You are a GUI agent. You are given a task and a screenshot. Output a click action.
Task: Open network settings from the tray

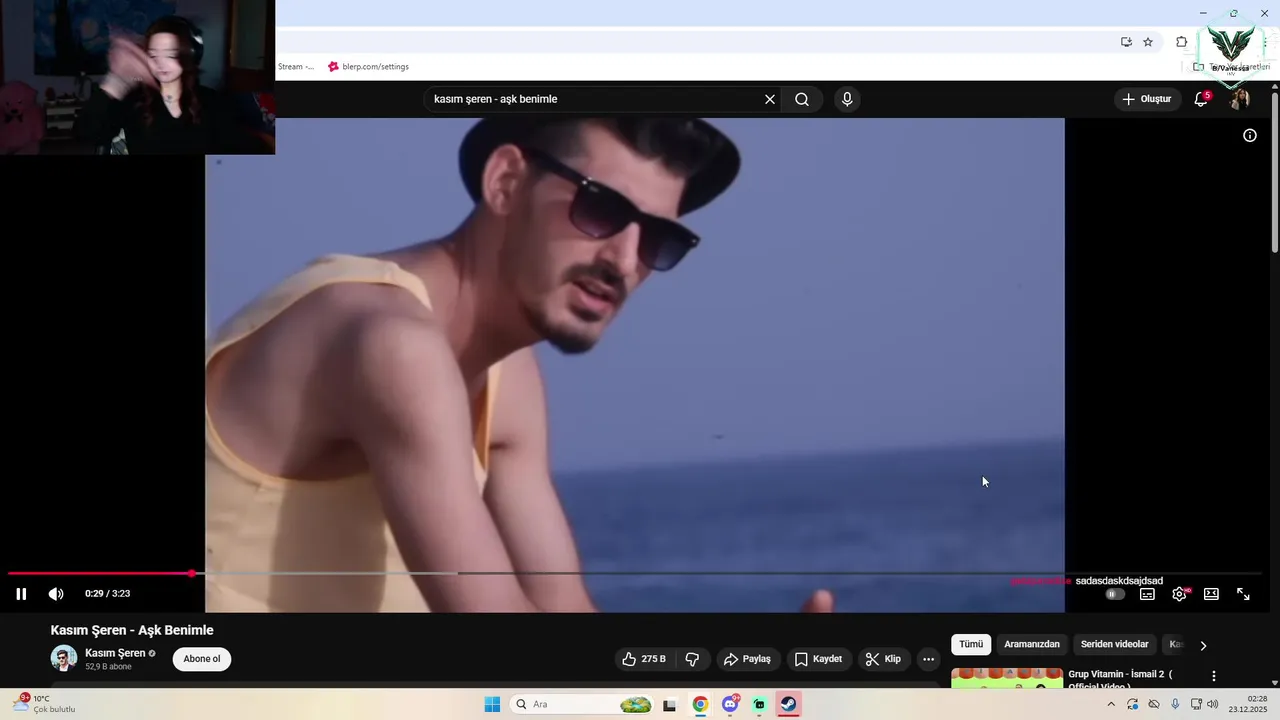click(1197, 704)
